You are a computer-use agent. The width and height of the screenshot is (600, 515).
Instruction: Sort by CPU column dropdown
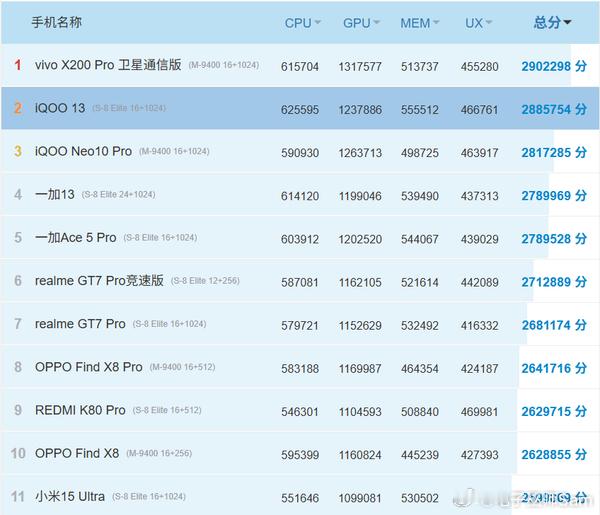pyautogui.click(x=302, y=23)
